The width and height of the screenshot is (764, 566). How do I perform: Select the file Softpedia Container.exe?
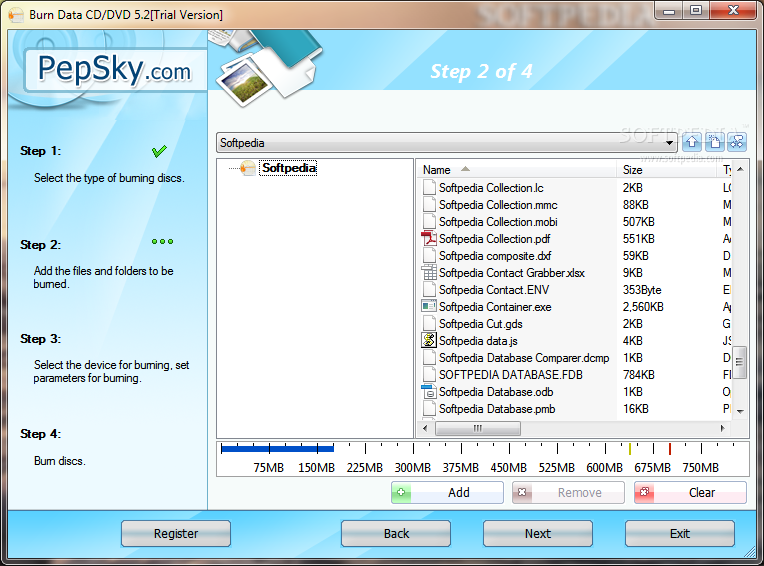tap(495, 307)
